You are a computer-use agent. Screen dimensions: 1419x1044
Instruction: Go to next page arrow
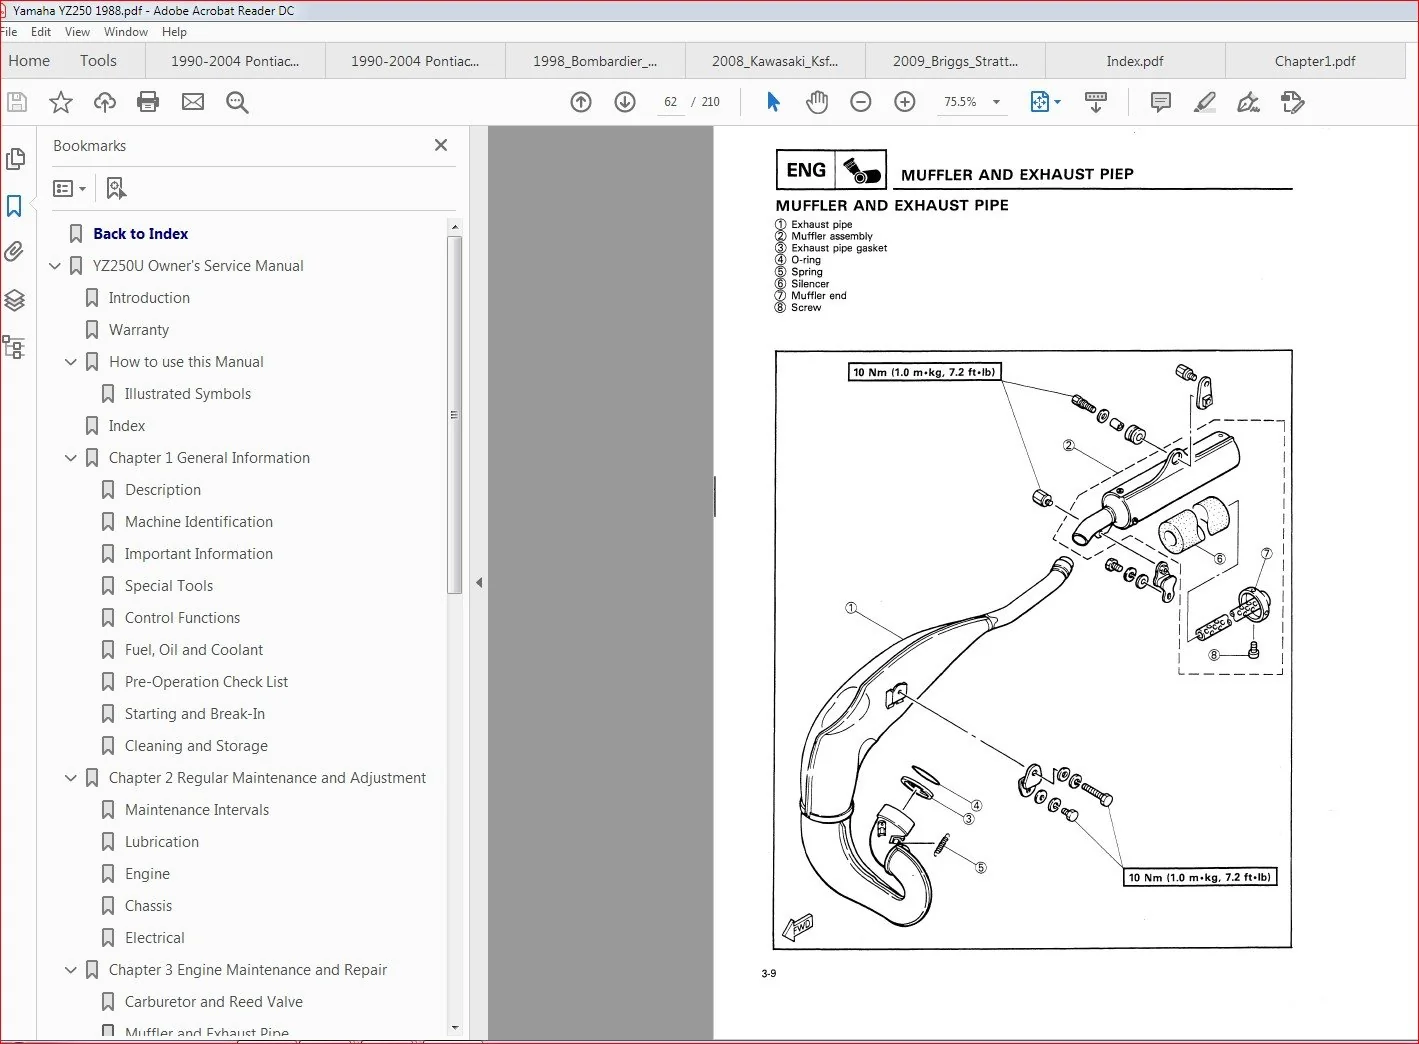point(625,102)
